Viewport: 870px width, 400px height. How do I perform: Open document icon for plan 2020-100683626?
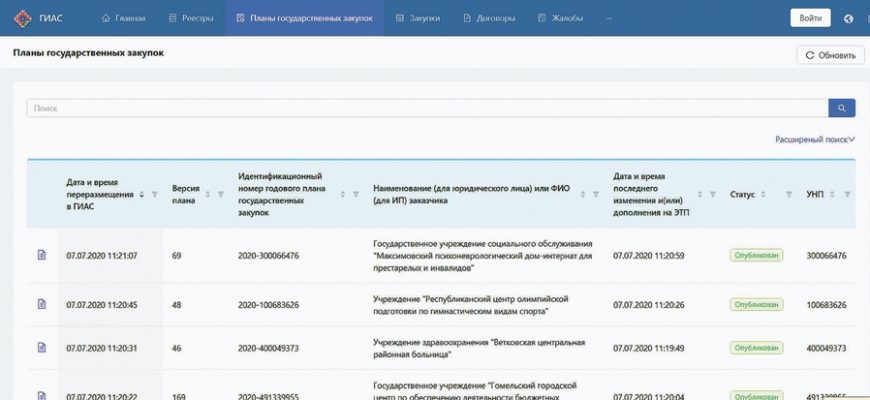[x=42, y=304]
